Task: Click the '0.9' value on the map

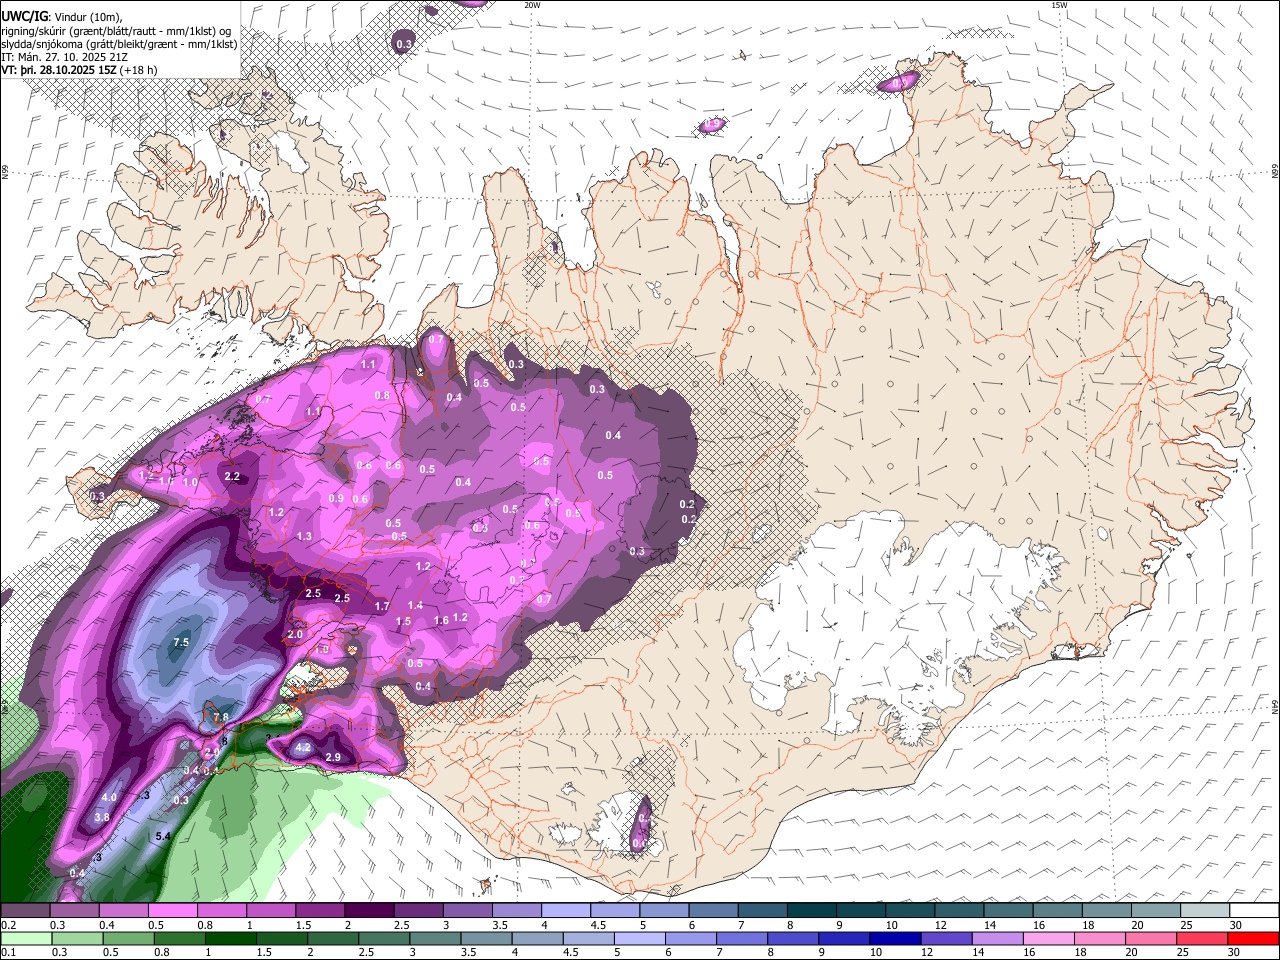Action: [336, 498]
